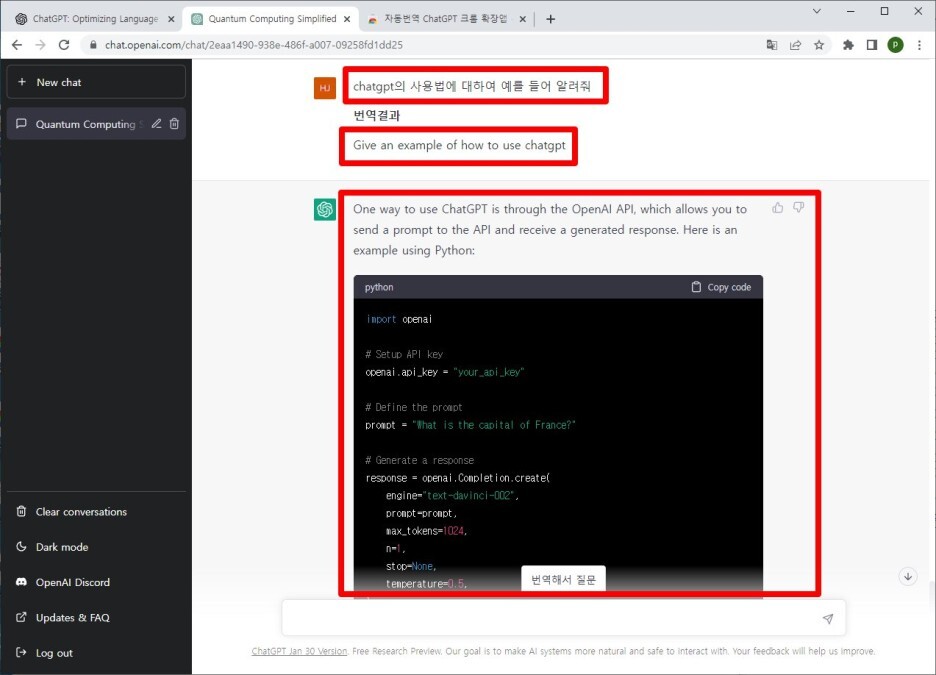This screenshot has width=936, height=675.
Task: Click the max_tokens=1024 code line
Action: 426,531
